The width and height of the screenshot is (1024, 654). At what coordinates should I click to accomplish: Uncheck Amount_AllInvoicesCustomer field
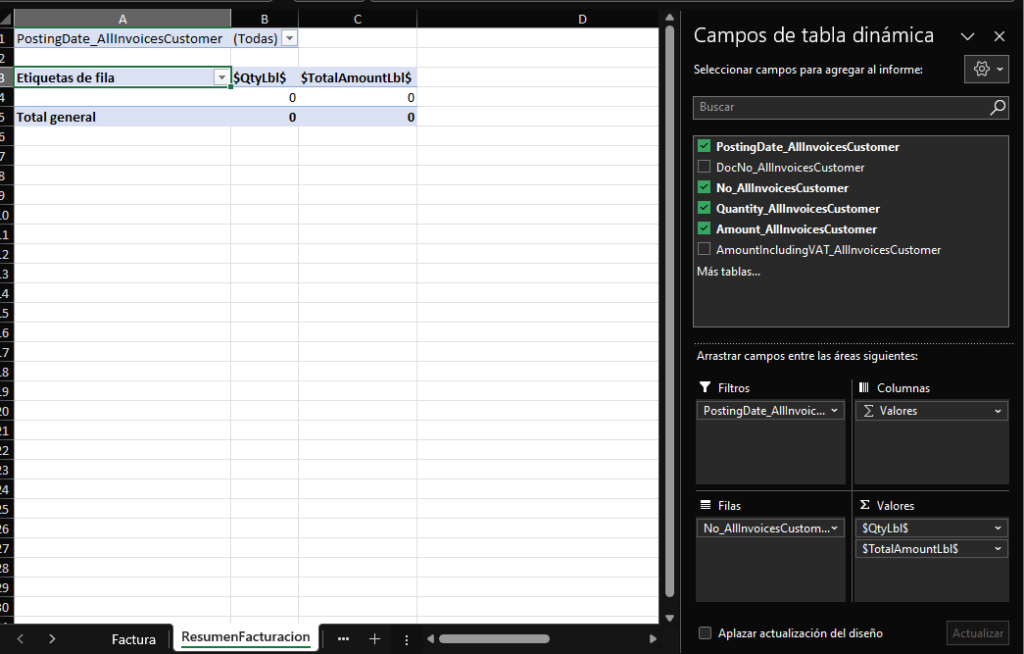[703, 229]
